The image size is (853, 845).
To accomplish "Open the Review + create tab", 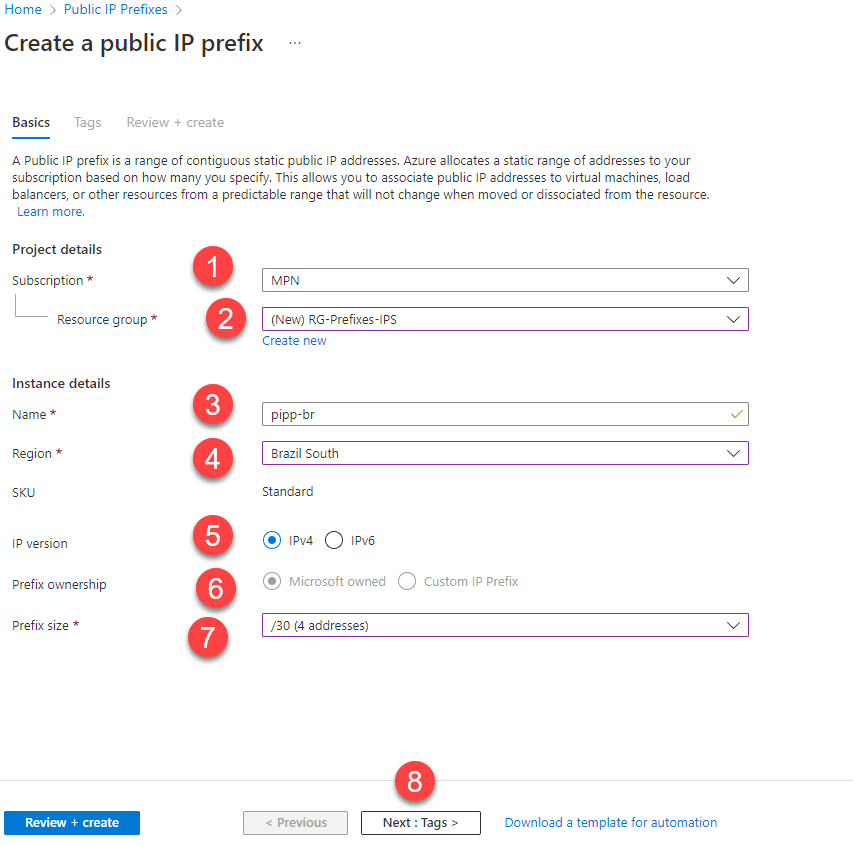I will click(175, 122).
